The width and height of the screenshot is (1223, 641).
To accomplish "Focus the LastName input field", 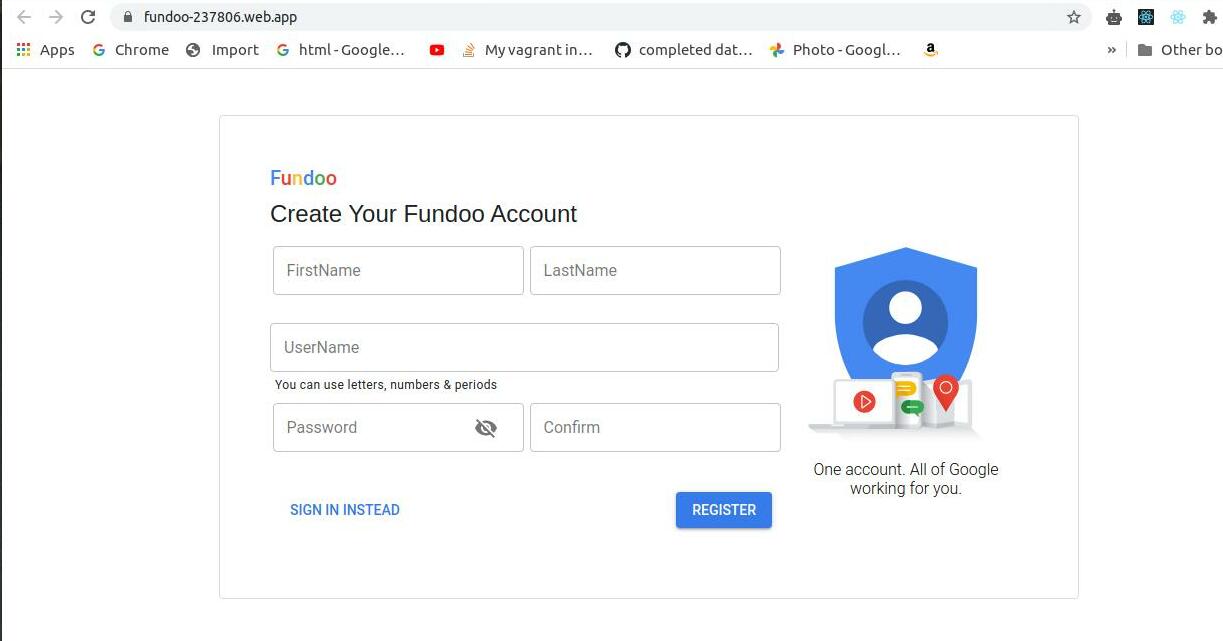I will coord(655,270).
